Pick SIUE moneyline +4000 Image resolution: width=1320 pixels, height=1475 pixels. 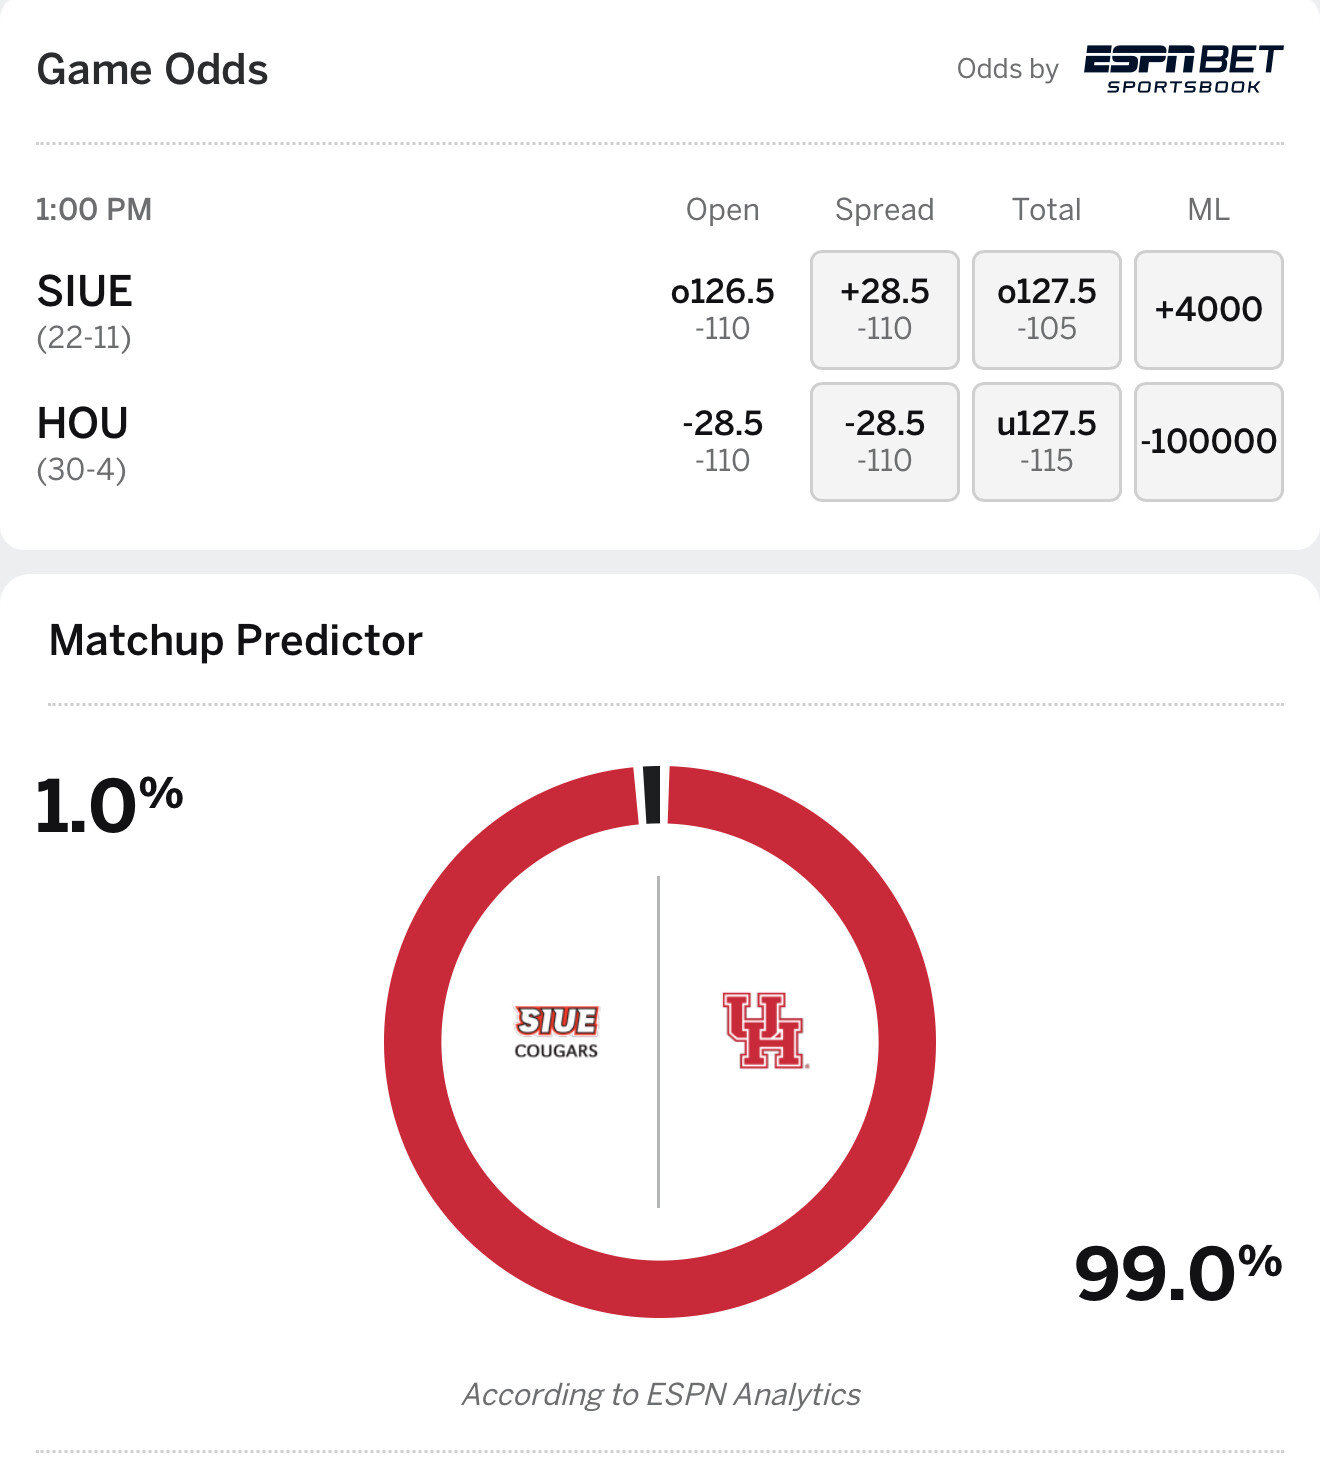1208,310
